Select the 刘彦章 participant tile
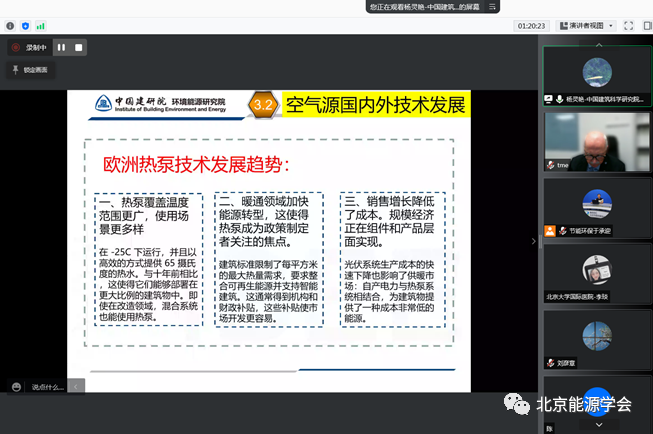653x434 pixels. tap(597, 340)
